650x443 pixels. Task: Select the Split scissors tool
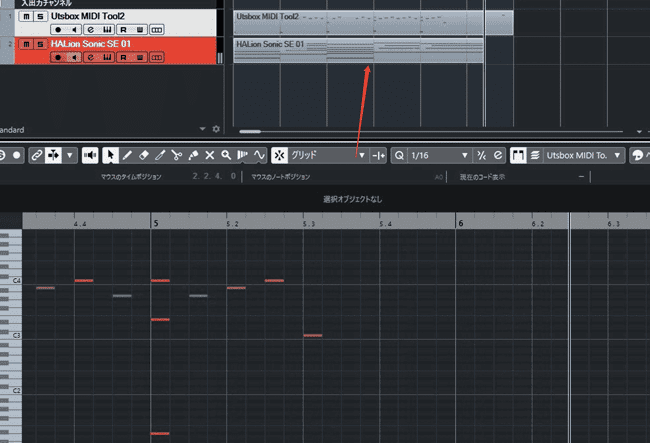click(x=177, y=155)
